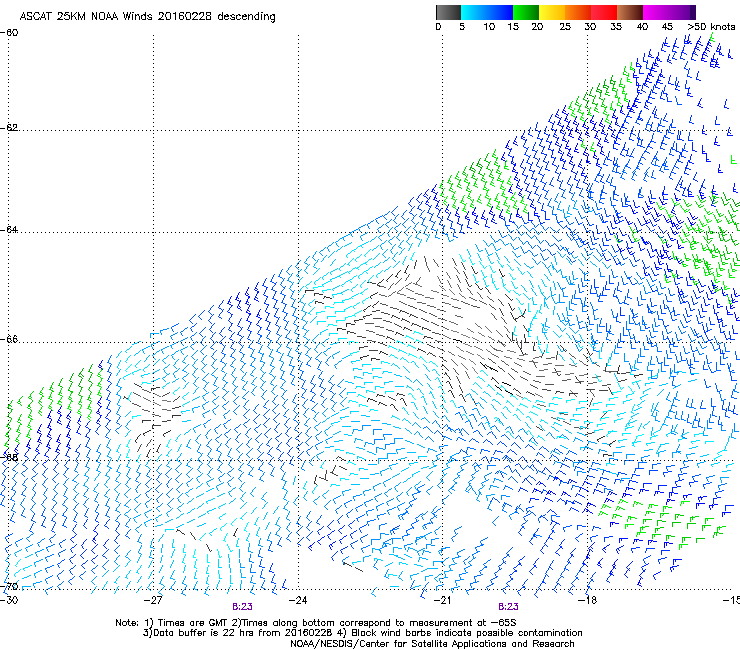The image size is (740, 650).
Task: Click the purple time label between -27 and -24
Action: coord(242,607)
